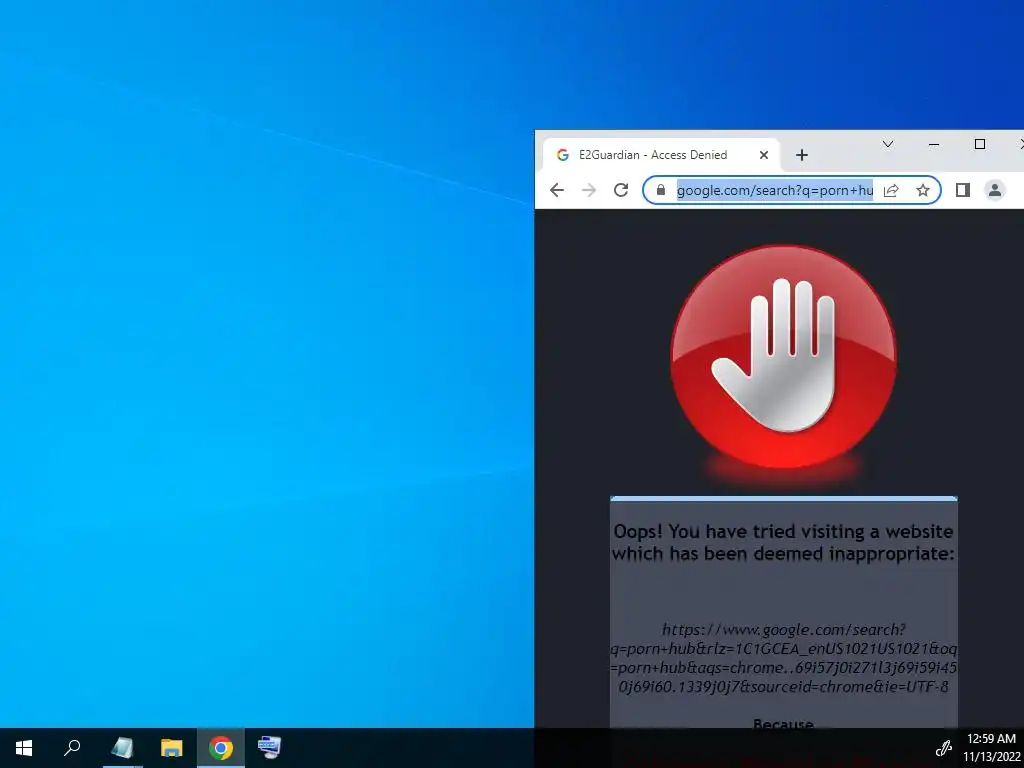Open the Chrome profile avatar menu
1024x768 pixels.
[x=995, y=190]
